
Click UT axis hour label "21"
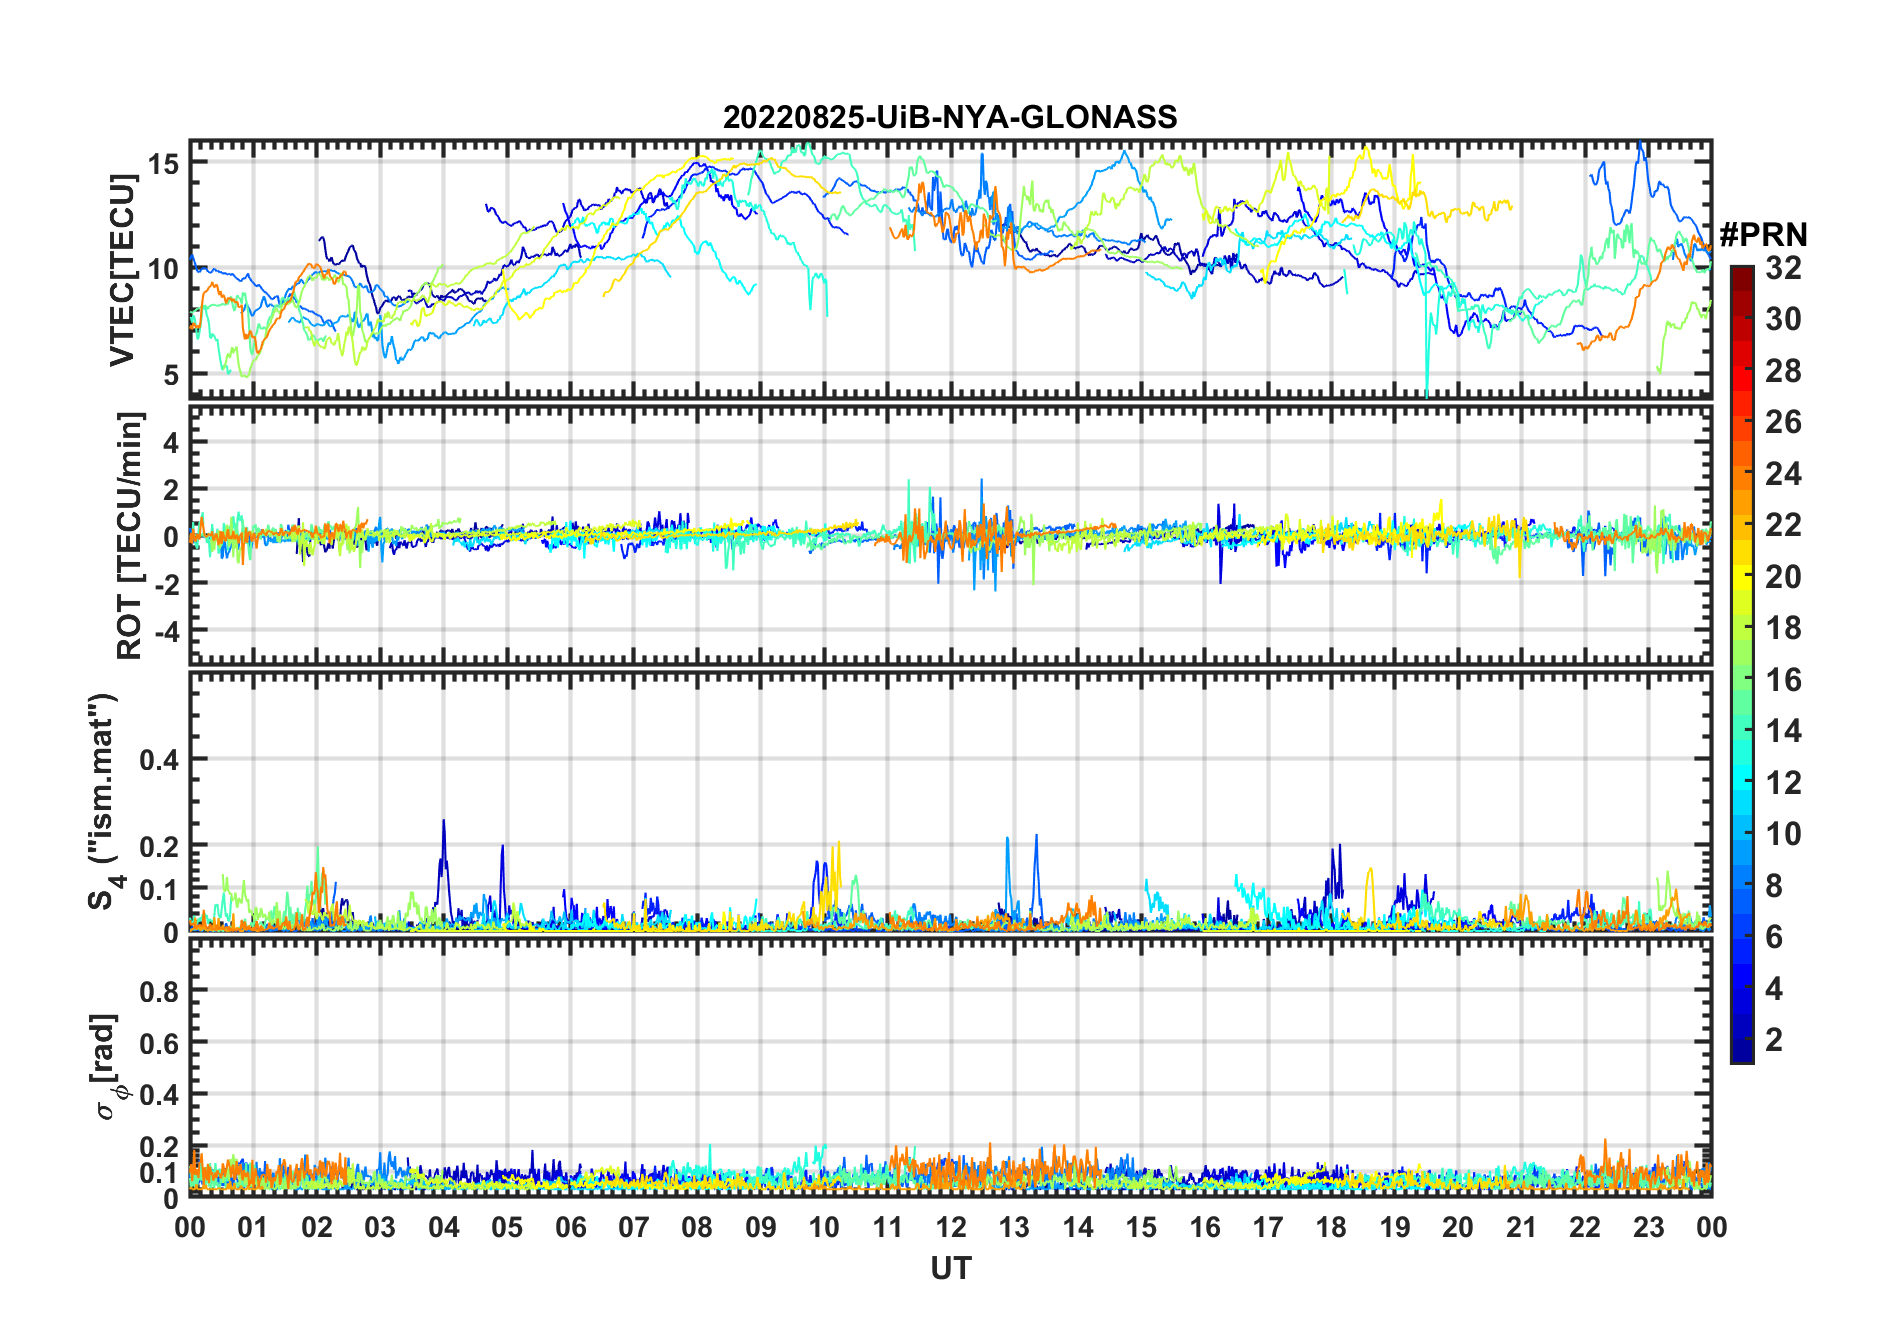pos(1522,1227)
